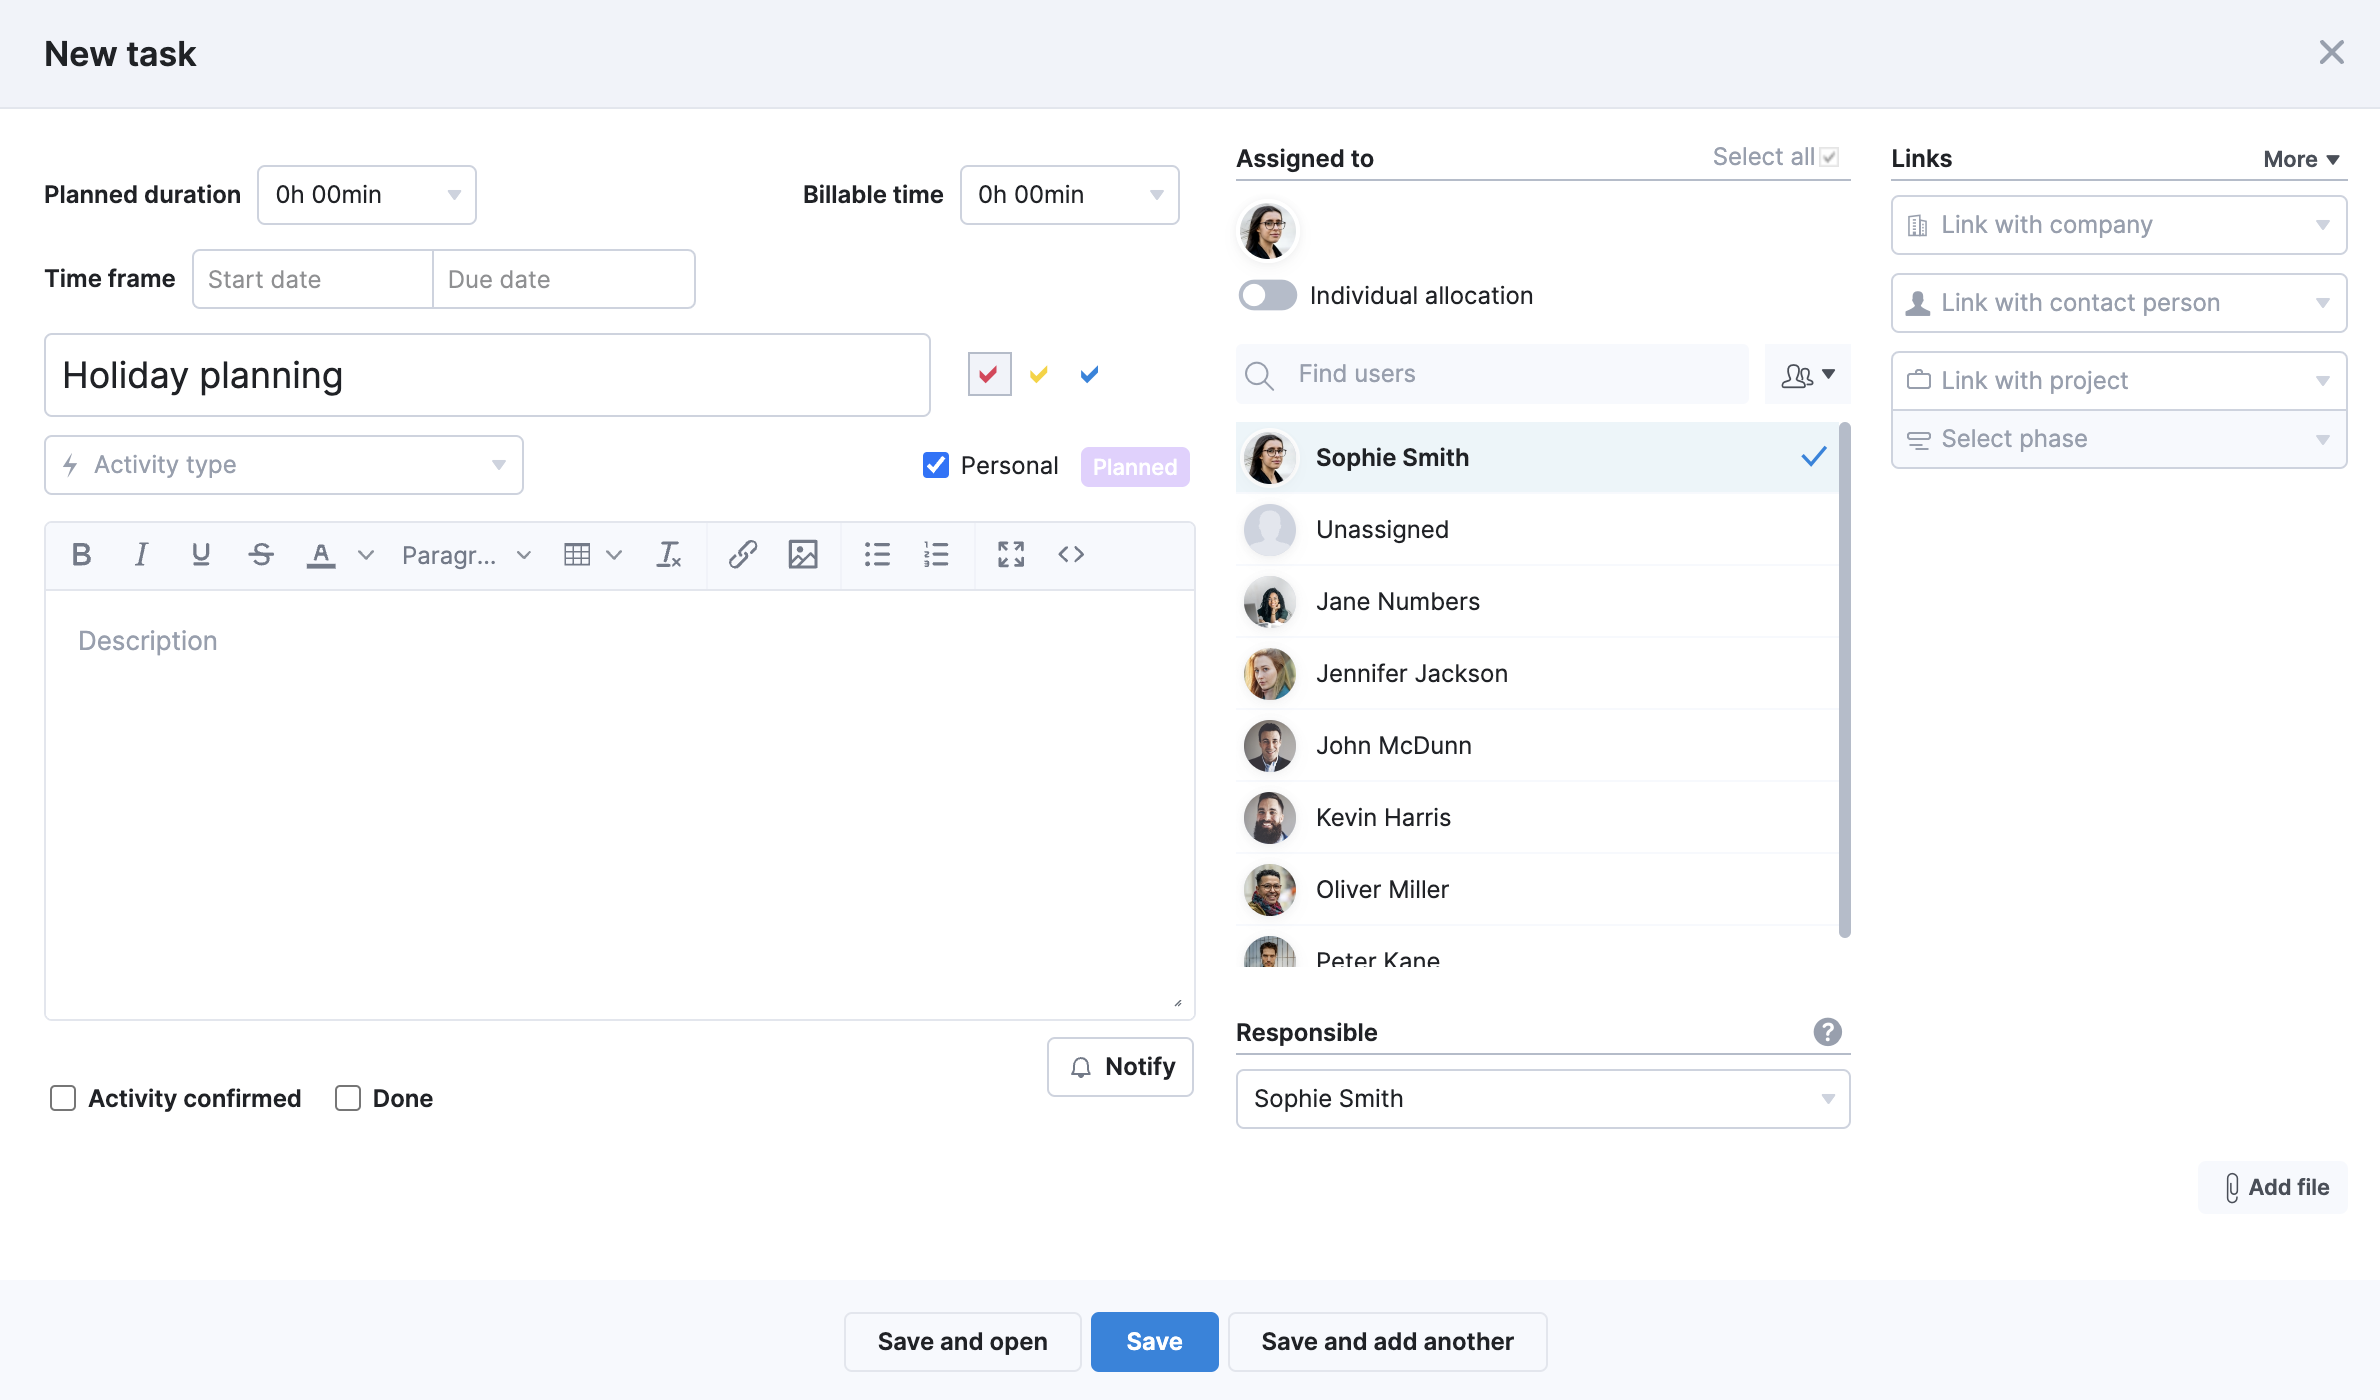Create a bulleted list
2380x1400 pixels.
click(x=877, y=555)
